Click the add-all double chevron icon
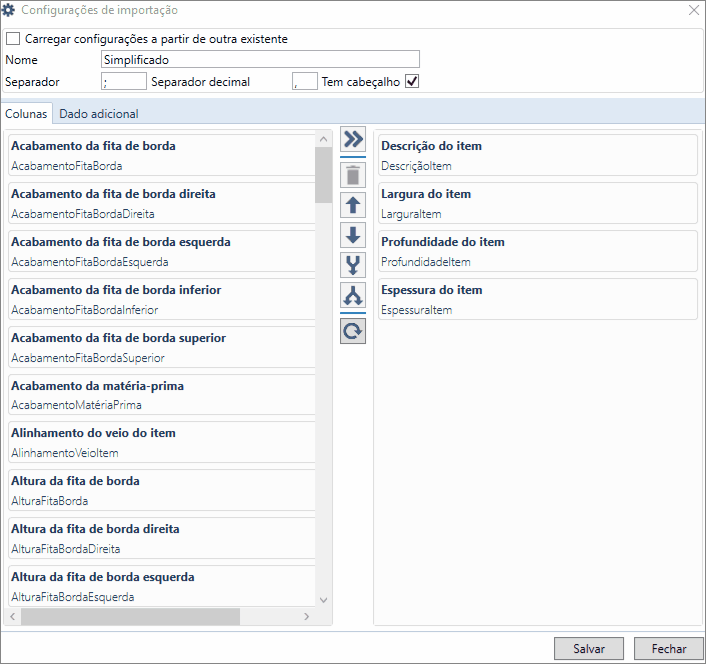This screenshot has width=706, height=664. click(353, 139)
